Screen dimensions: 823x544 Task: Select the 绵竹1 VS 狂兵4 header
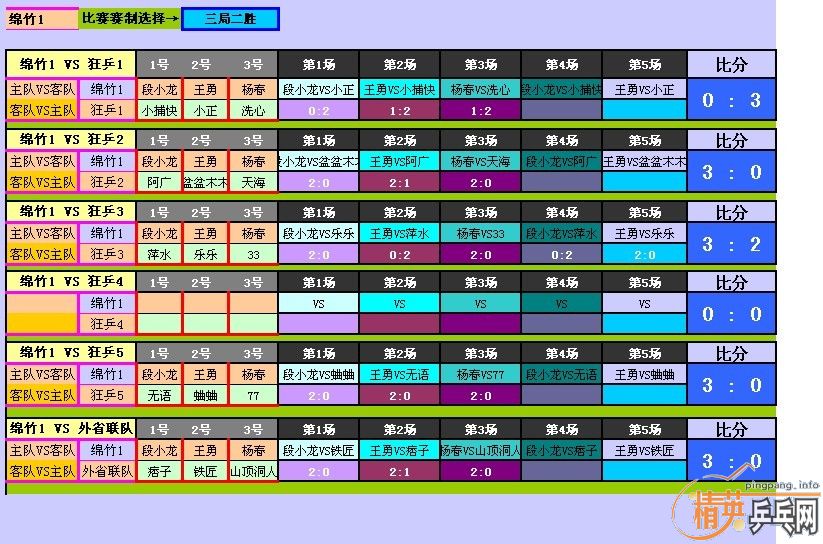coord(71,281)
